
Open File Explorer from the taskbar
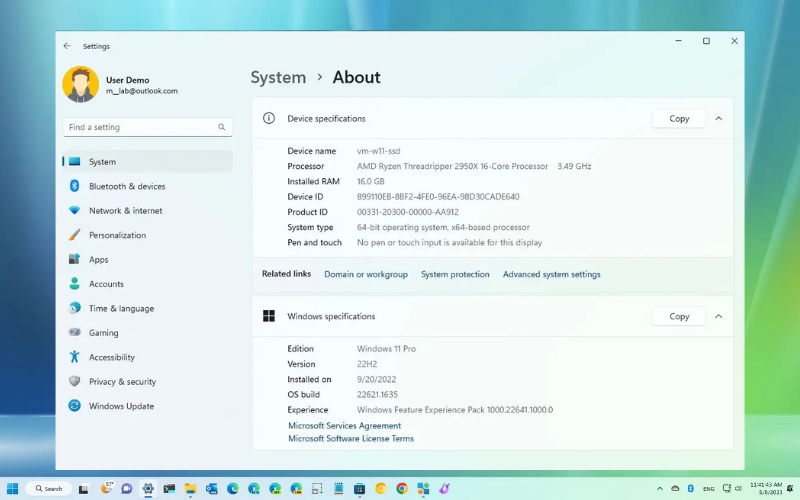pyautogui.click(x=190, y=488)
